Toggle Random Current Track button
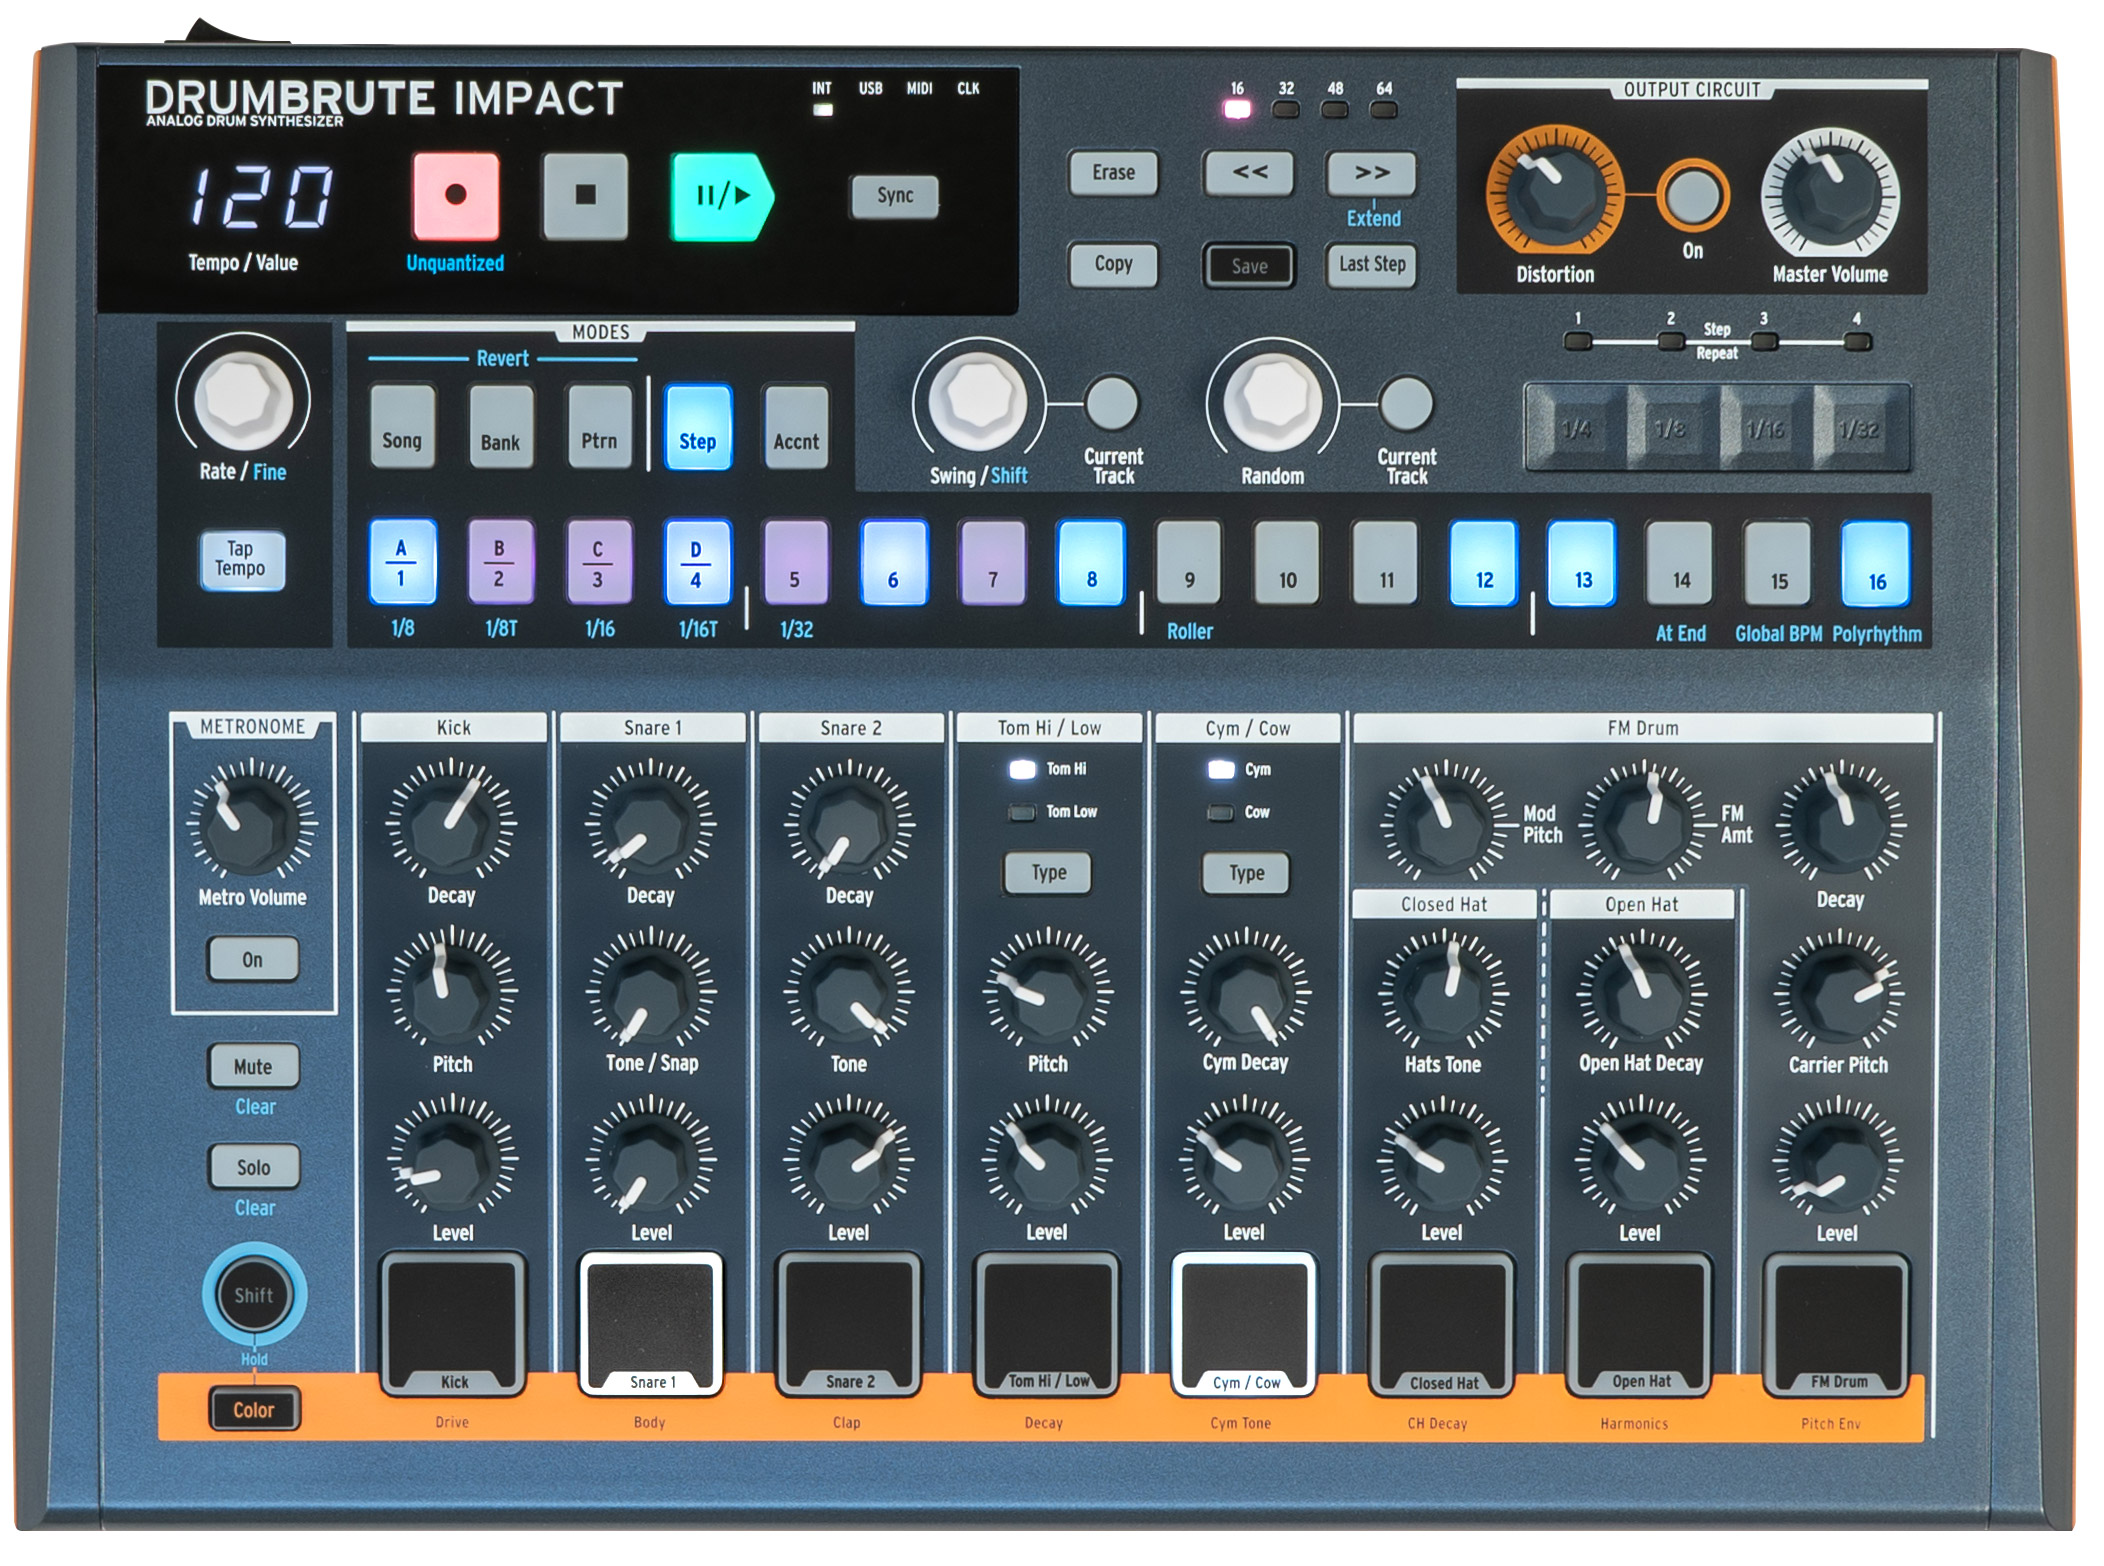 (x=1406, y=402)
